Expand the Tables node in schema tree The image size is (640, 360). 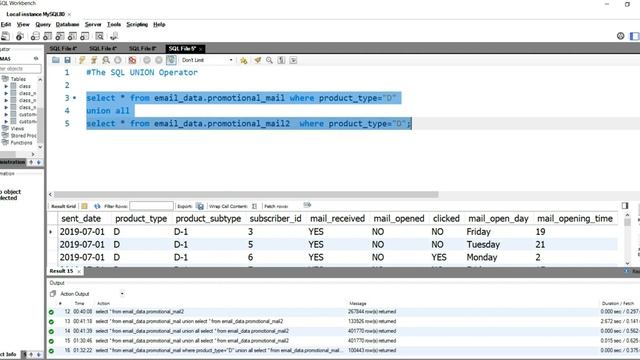(x=18, y=79)
